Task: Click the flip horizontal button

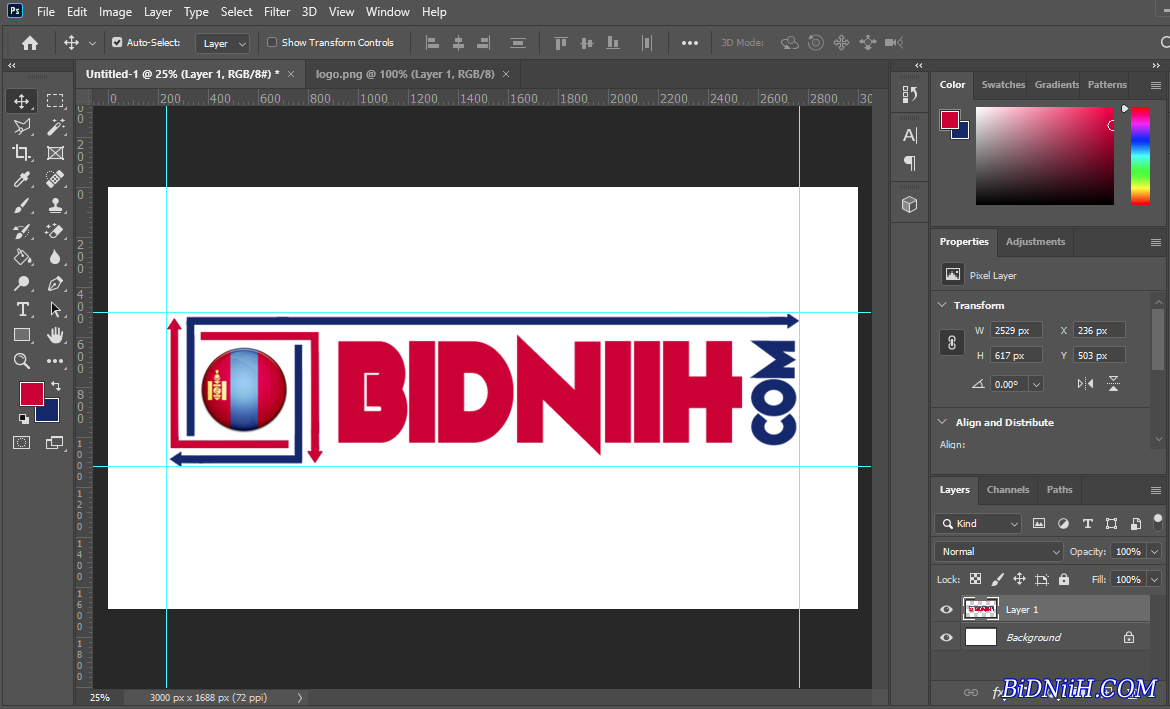Action: 1086,384
